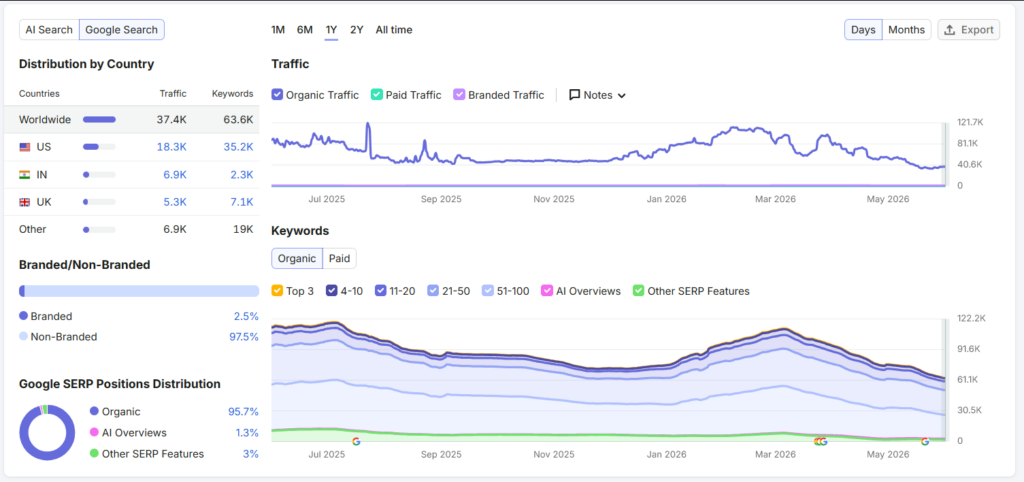Viewport: 1024px width, 482px height.
Task: Click the Branded percentage 2.5%
Action: coord(246,316)
